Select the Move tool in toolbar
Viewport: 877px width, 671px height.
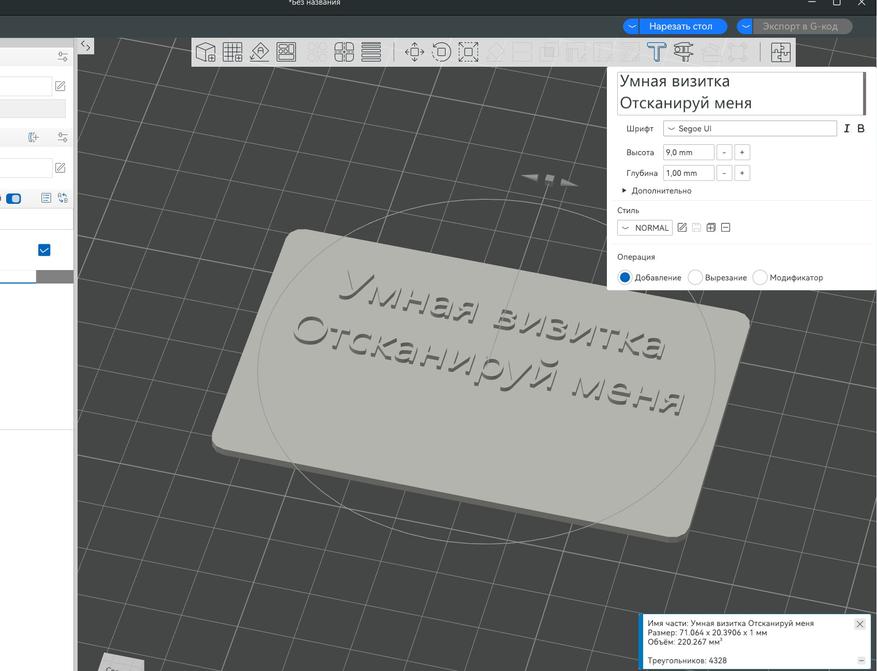414,52
